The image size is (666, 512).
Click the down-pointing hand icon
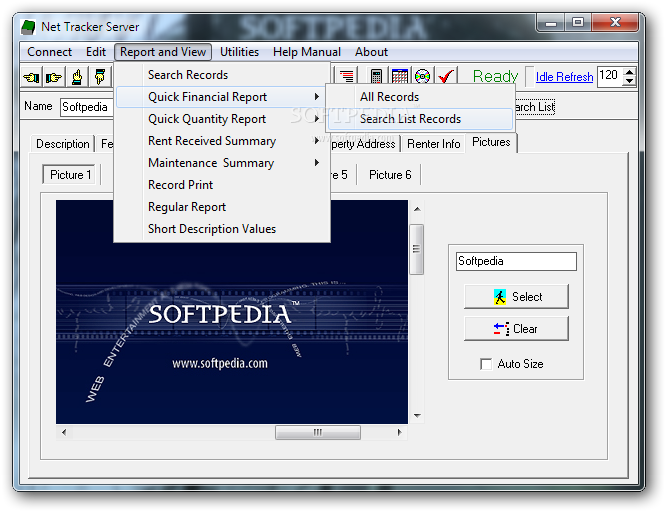coord(100,77)
